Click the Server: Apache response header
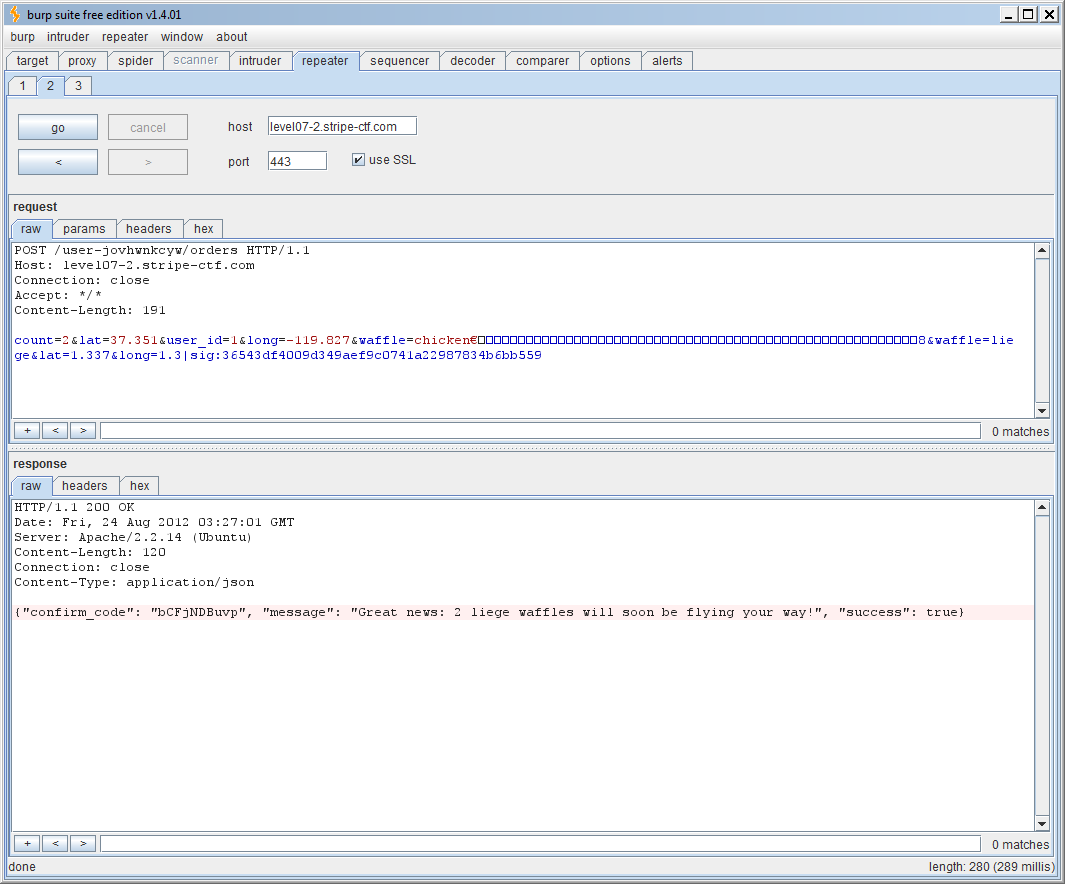Screen dimensions: 1065x884 (133, 537)
